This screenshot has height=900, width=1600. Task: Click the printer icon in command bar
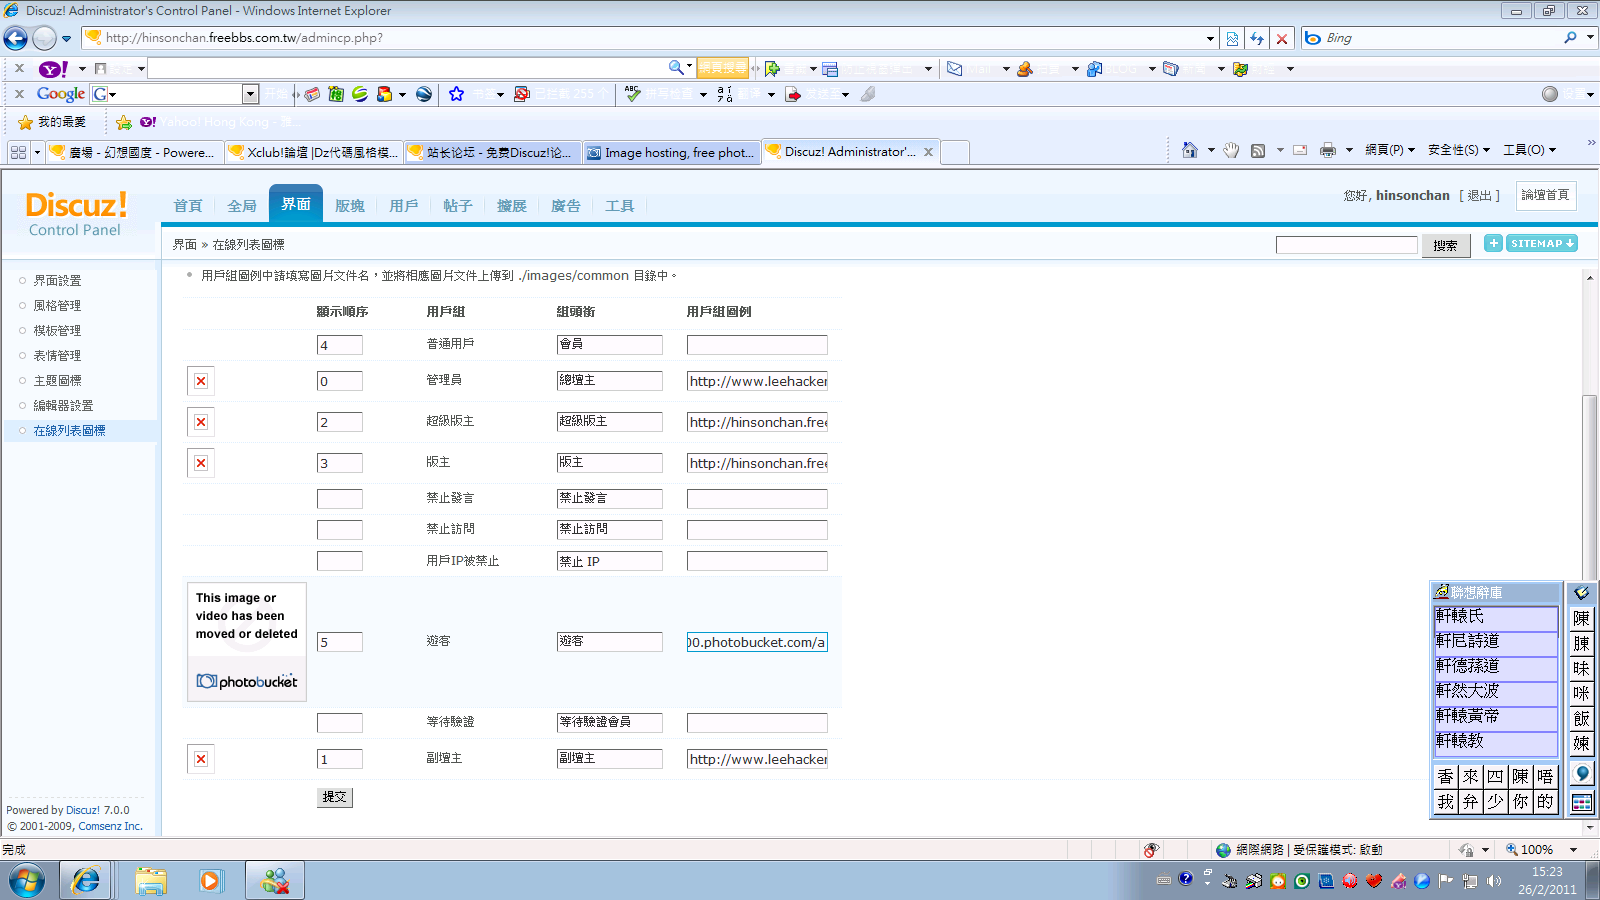click(x=1327, y=150)
